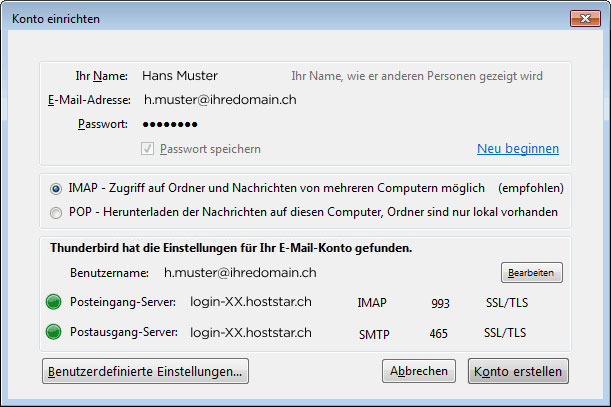Click the SSL/TLS value in the Postausgang row
This screenshot has width=611, height=407.
point(505,333)
